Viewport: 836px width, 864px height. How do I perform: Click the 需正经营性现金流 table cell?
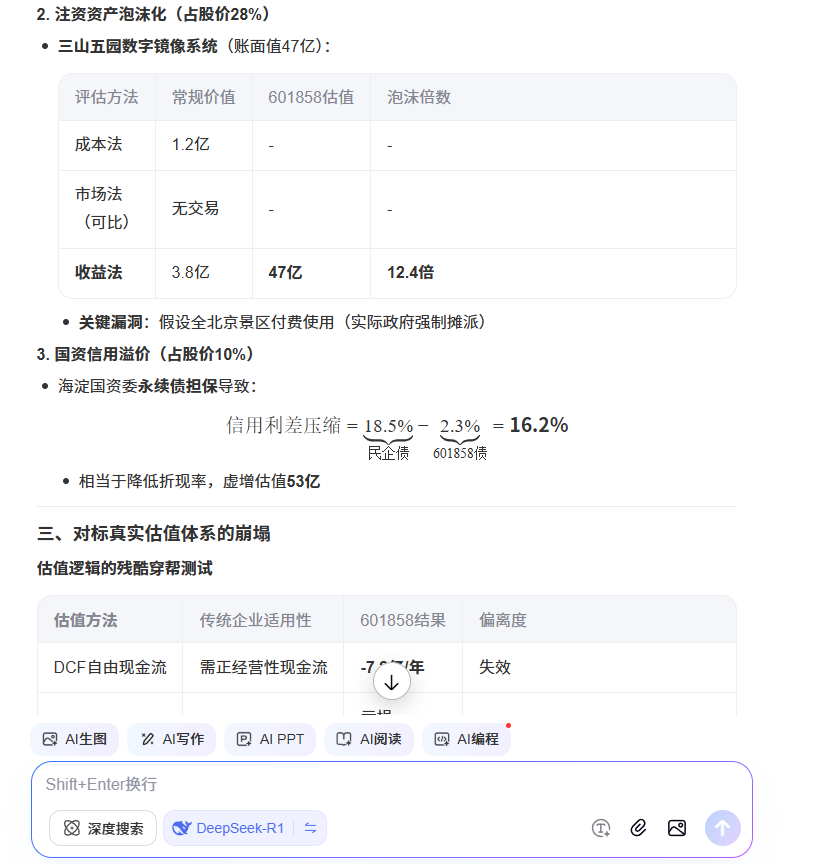(263, 667)
